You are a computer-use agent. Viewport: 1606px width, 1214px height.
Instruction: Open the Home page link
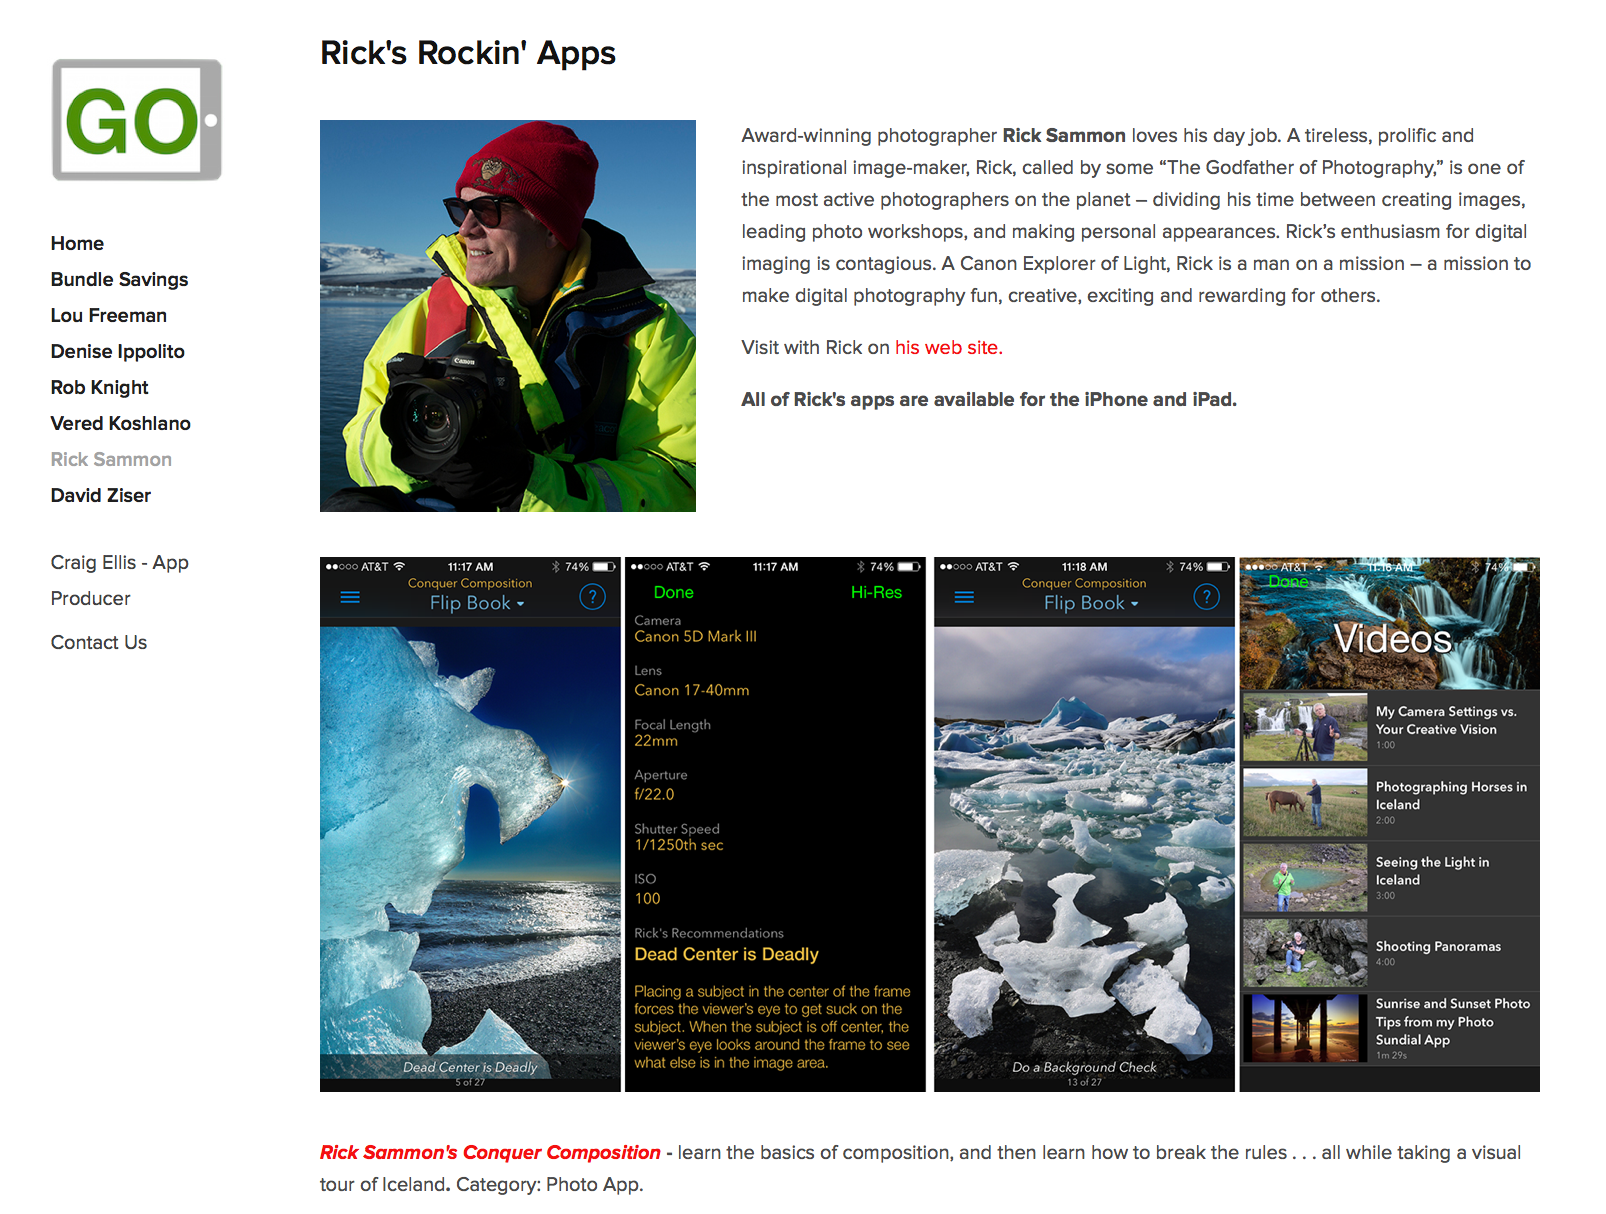click(x=77, y=243)
